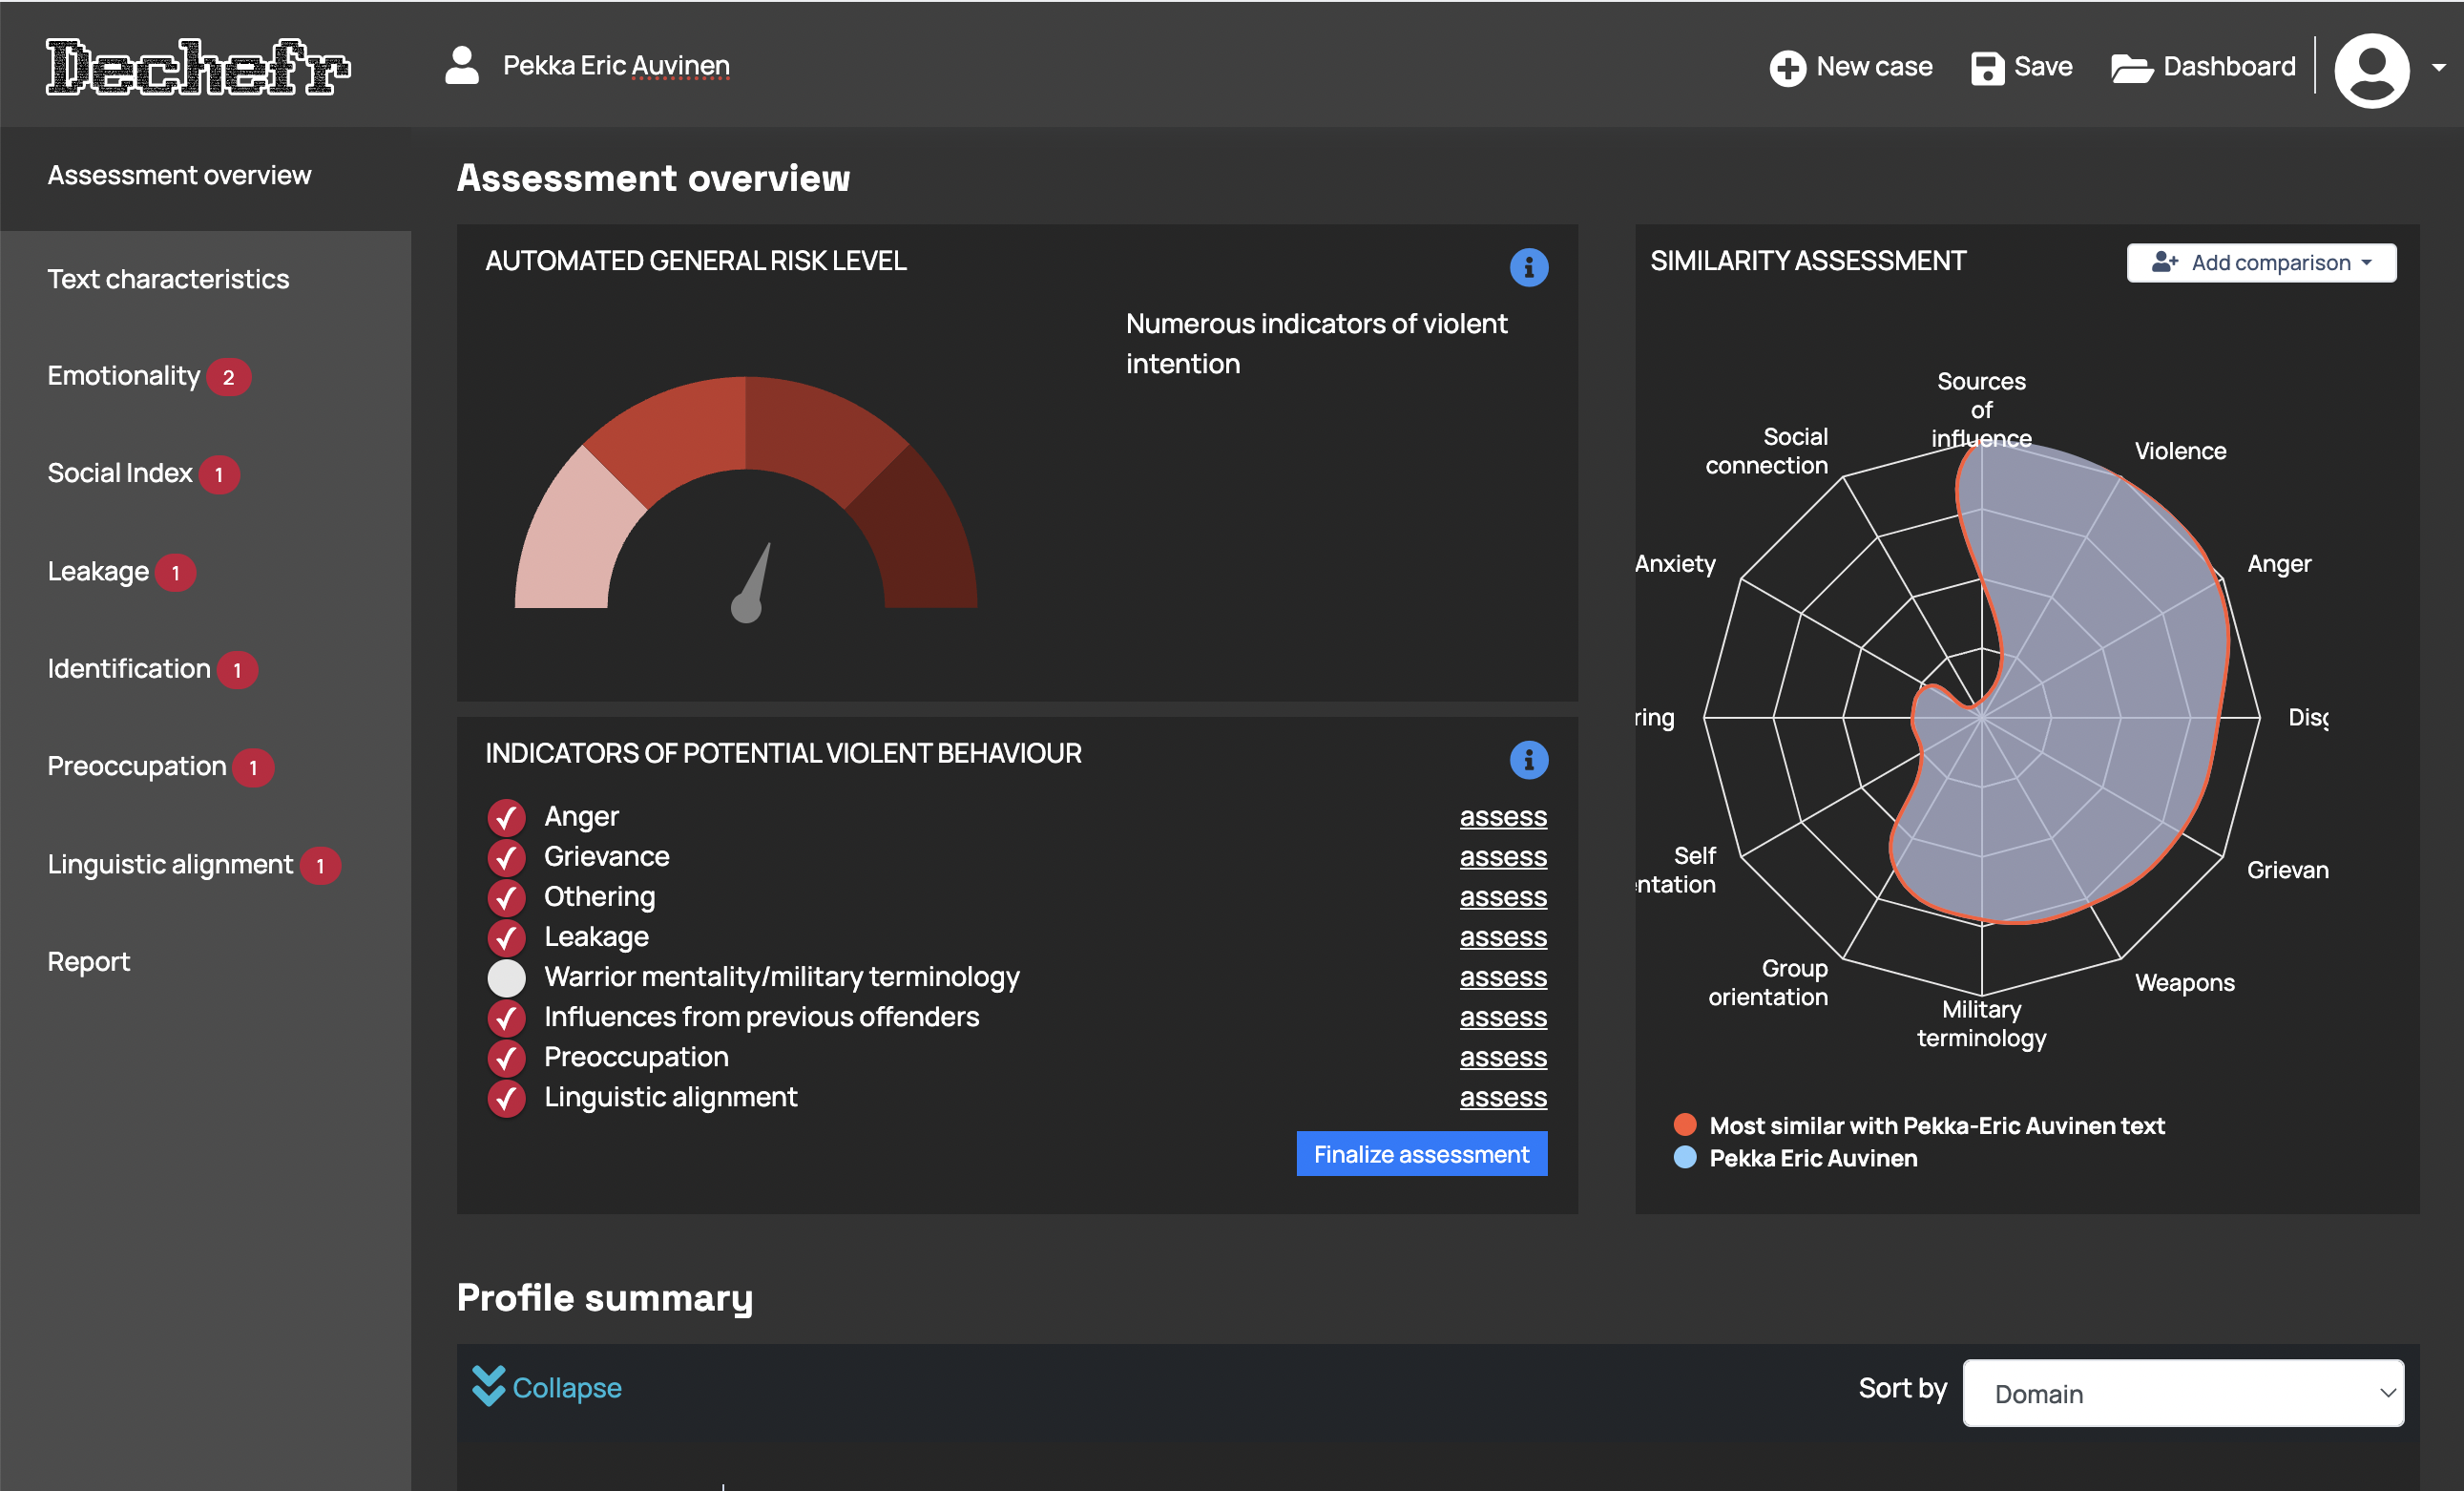
Task: Go to Report in the sidebar
Action: coord(88,961)
